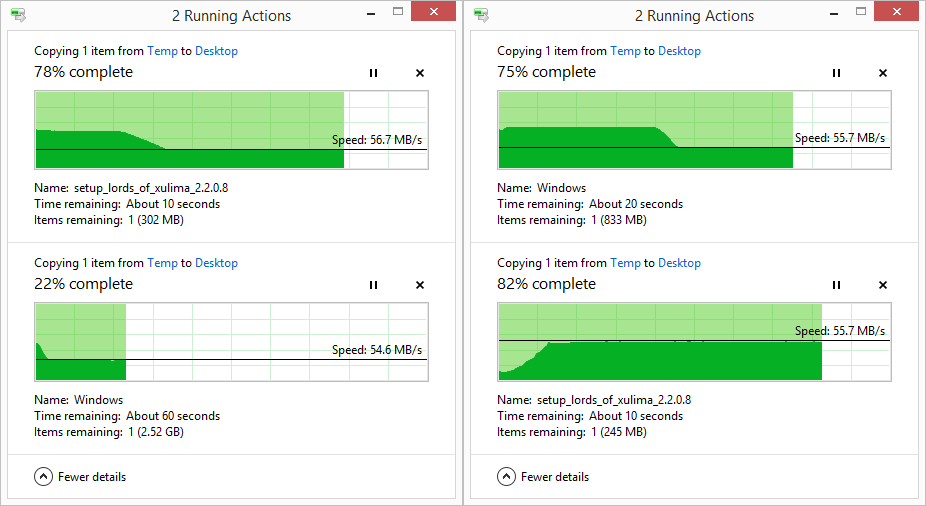Screen dimensions: 926x506
Task: Collapse details with Fewer details in left window
Action: (x=80, y=476)
